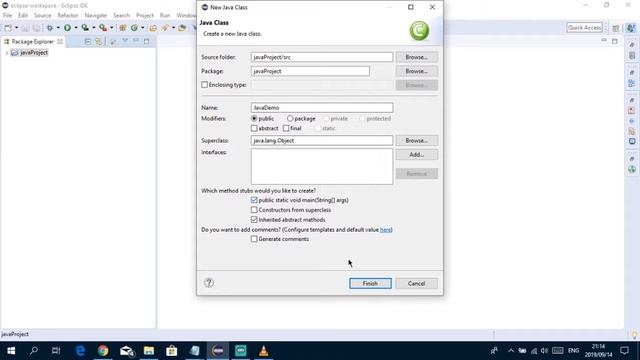Image resolution: width=640 pixels, height=360 pixels.
Task: Select the package modifier radio button
Action: click(290, 118)
